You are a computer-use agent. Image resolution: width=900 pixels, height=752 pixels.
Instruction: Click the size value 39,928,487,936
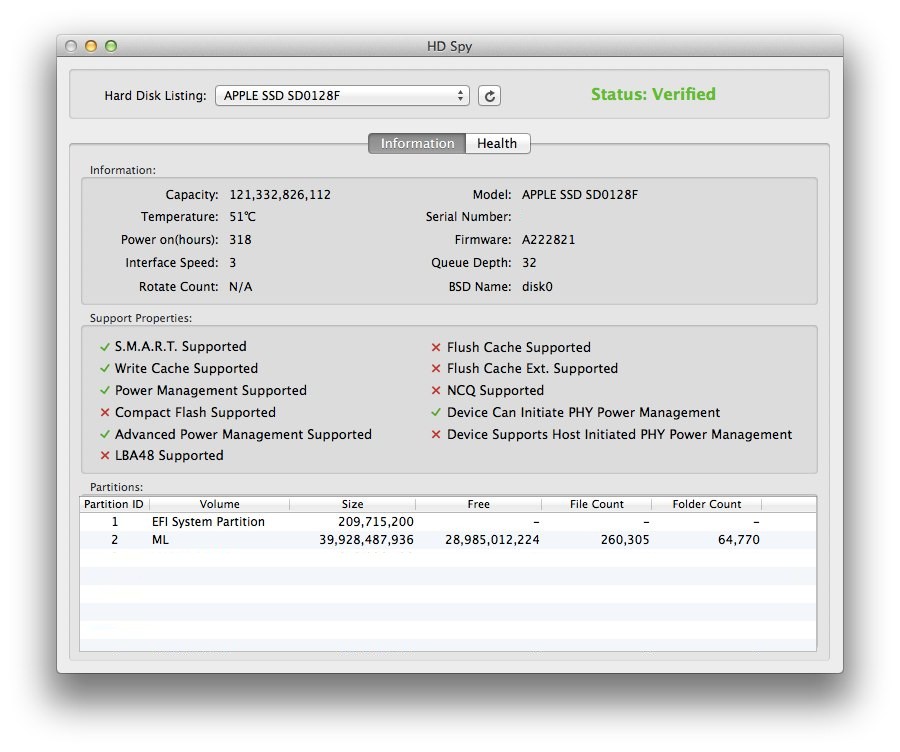click(x=366, y=540)
